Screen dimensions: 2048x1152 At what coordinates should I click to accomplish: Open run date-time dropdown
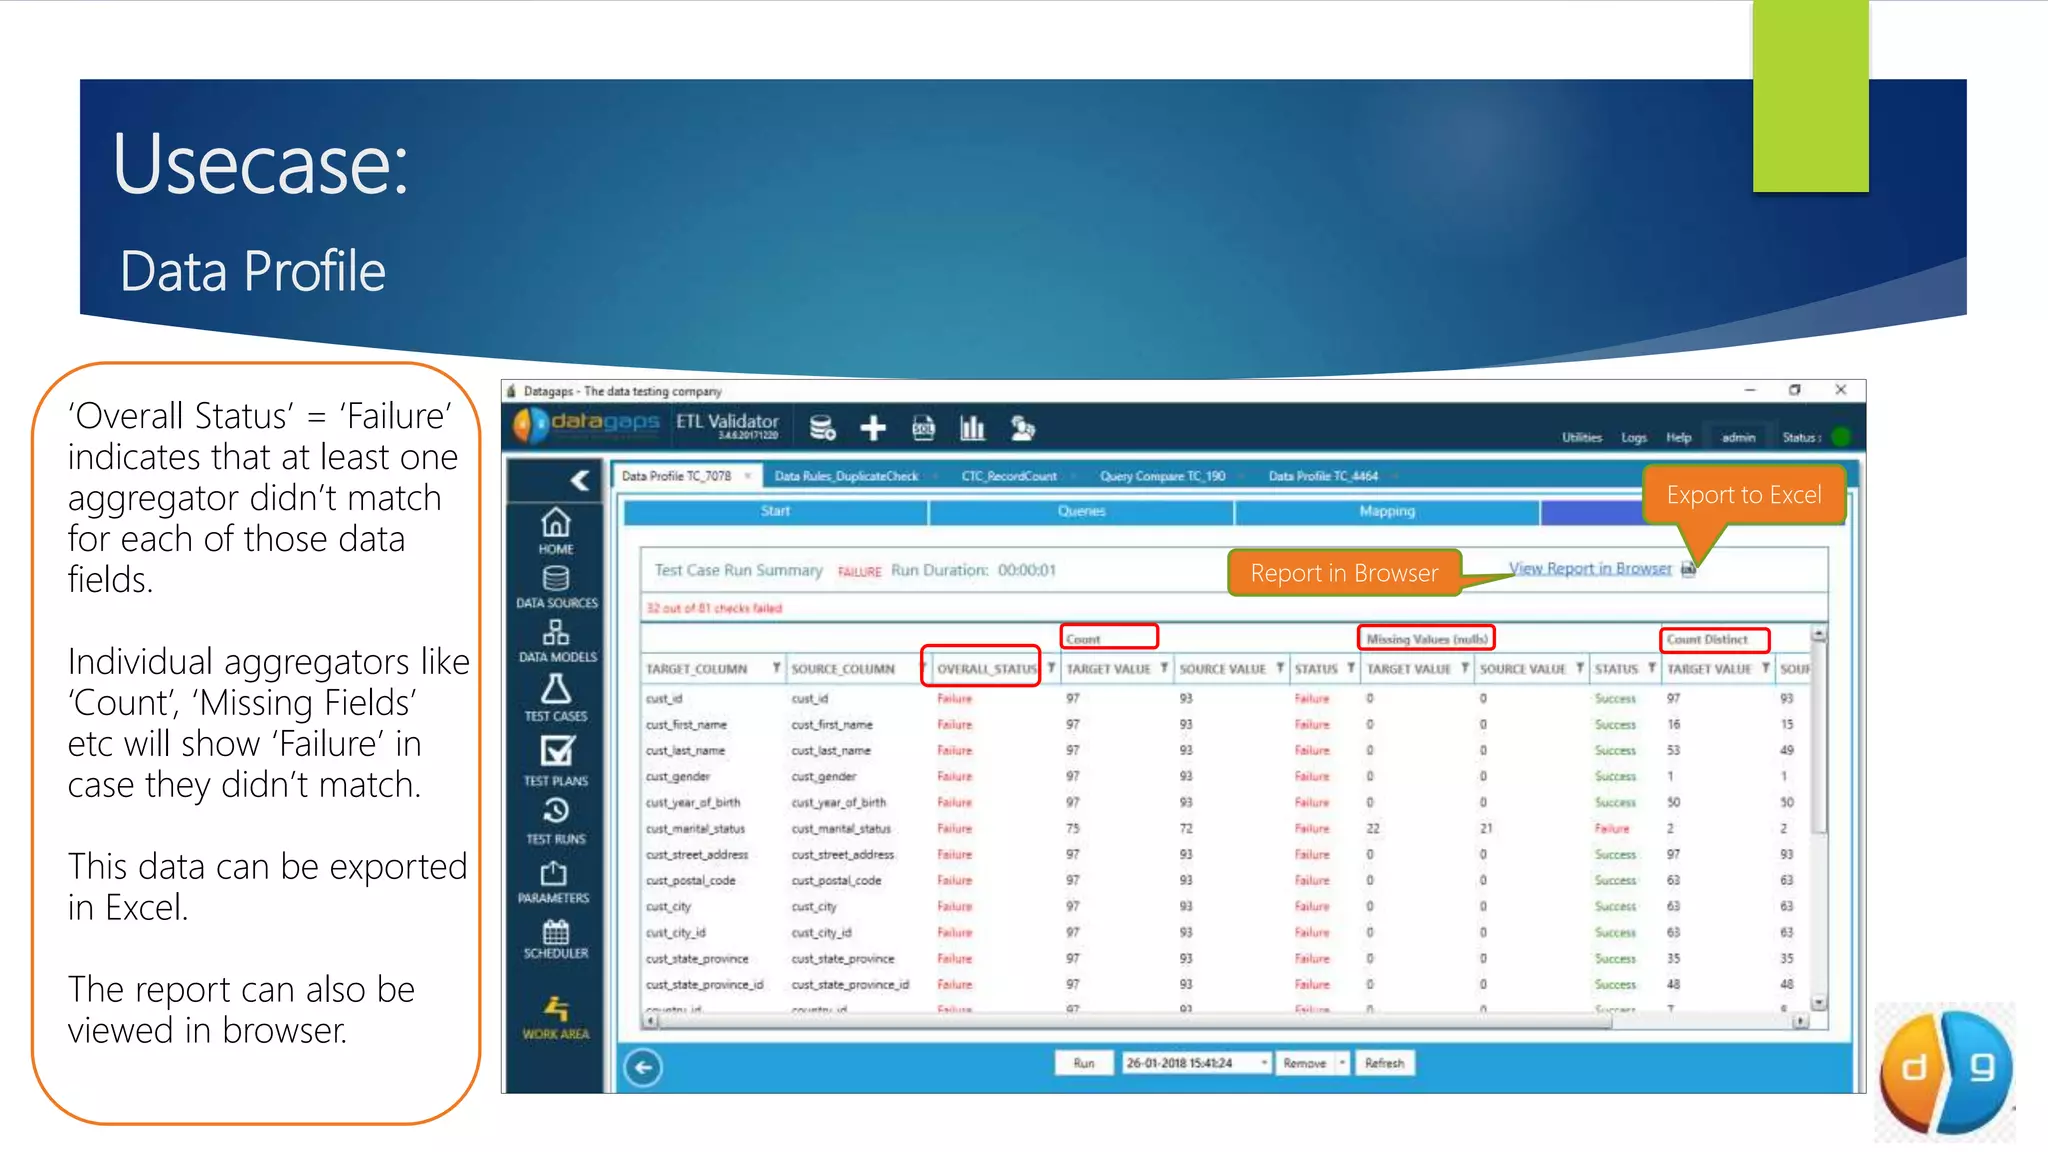(x=1264, y=1063)
